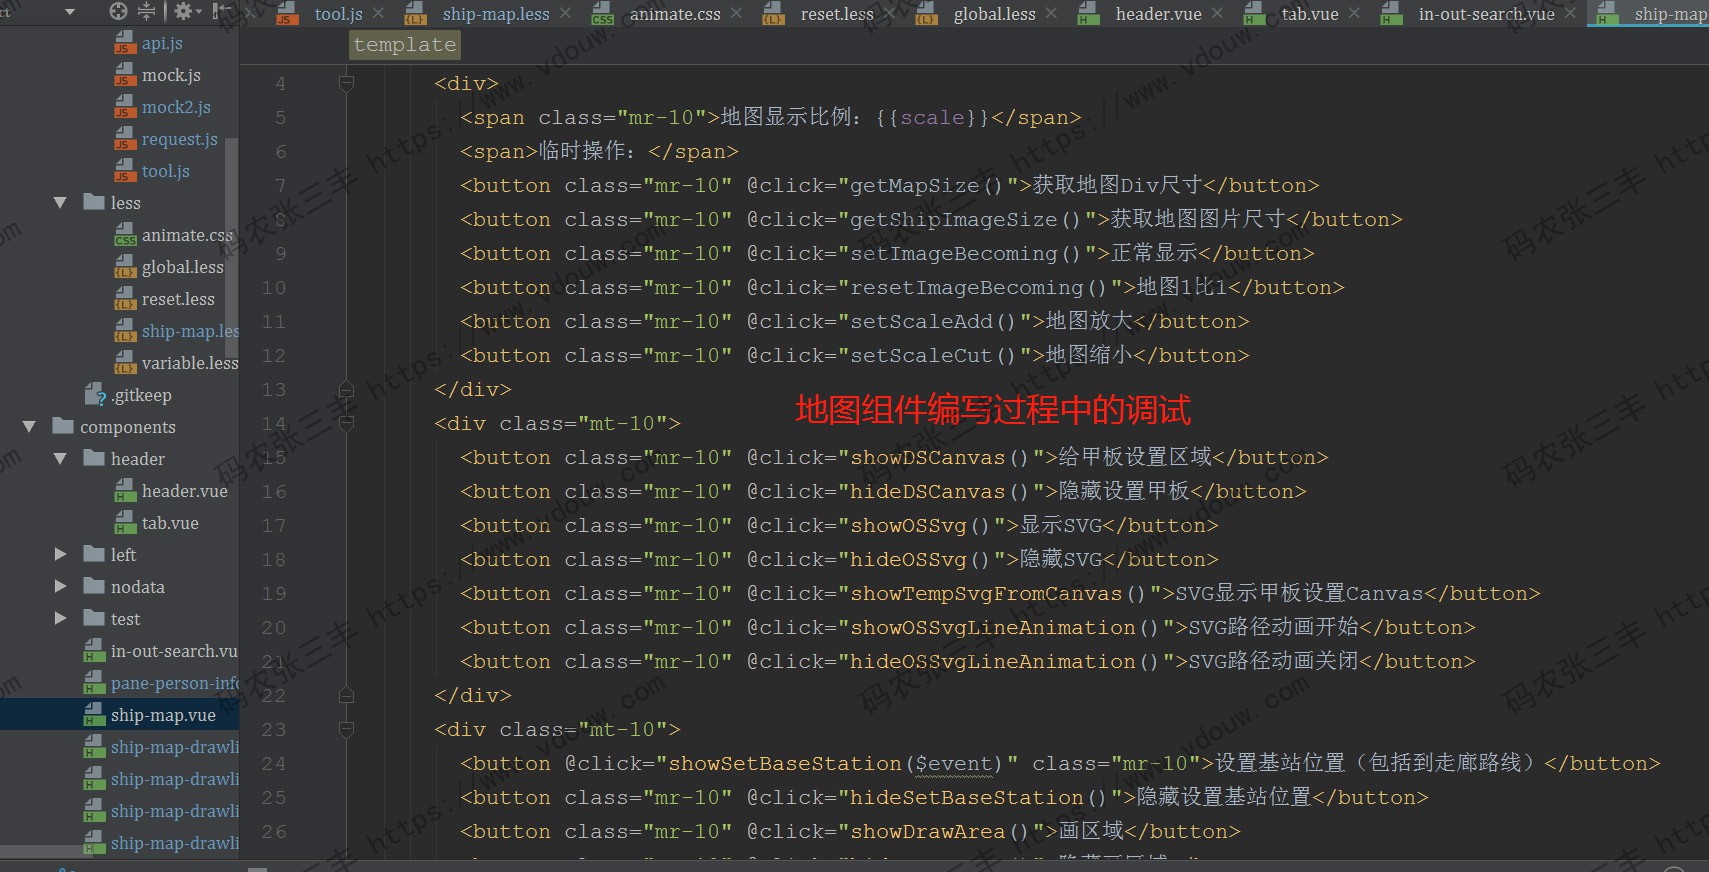Viewport: 1709px width, 872px height.
Task: Close the tool.js editor tab
Action: (x=378, y=13)
